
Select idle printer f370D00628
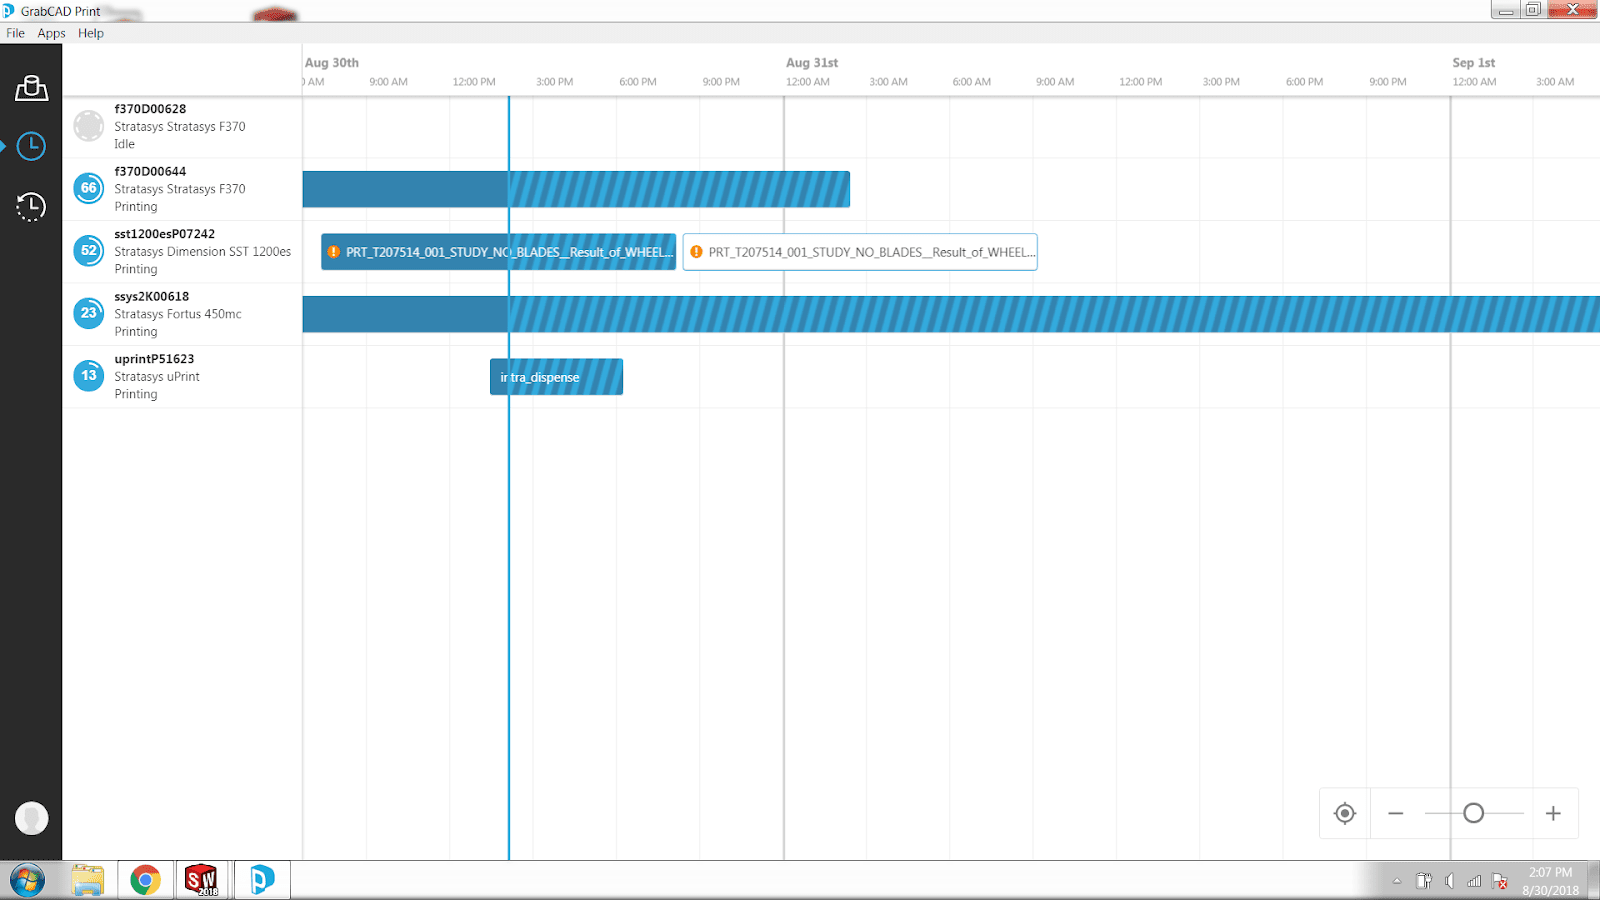(180, 126)
